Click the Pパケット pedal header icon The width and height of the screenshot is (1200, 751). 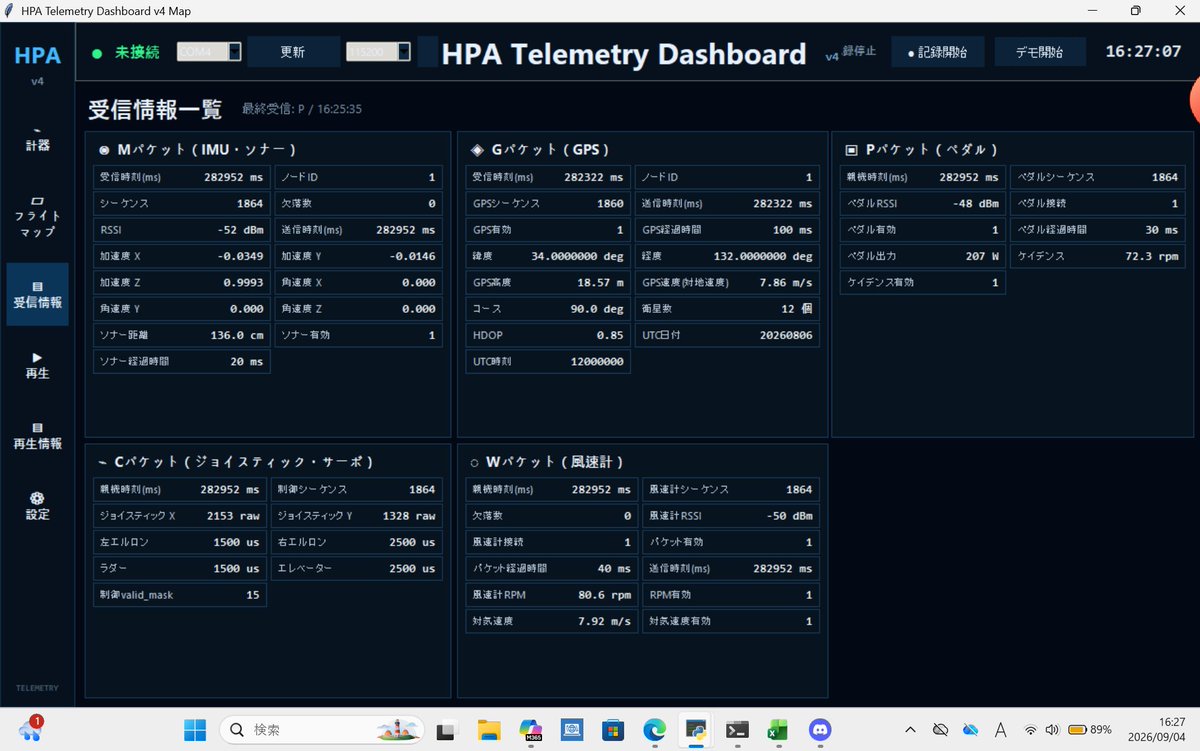point(851,150)
